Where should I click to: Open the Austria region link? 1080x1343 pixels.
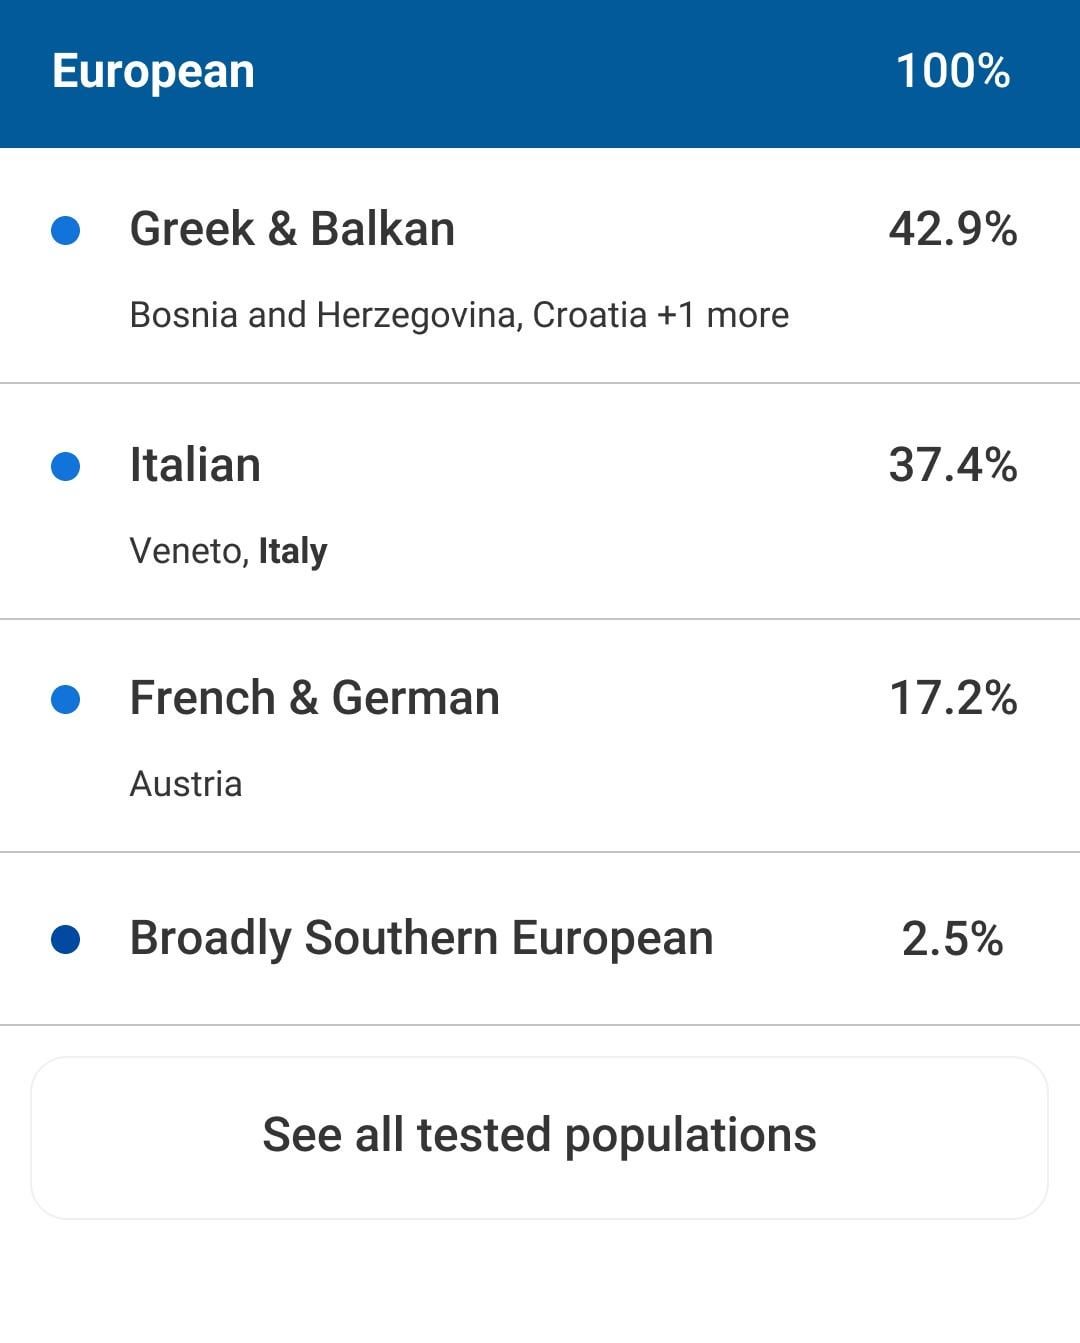[186, 784]
